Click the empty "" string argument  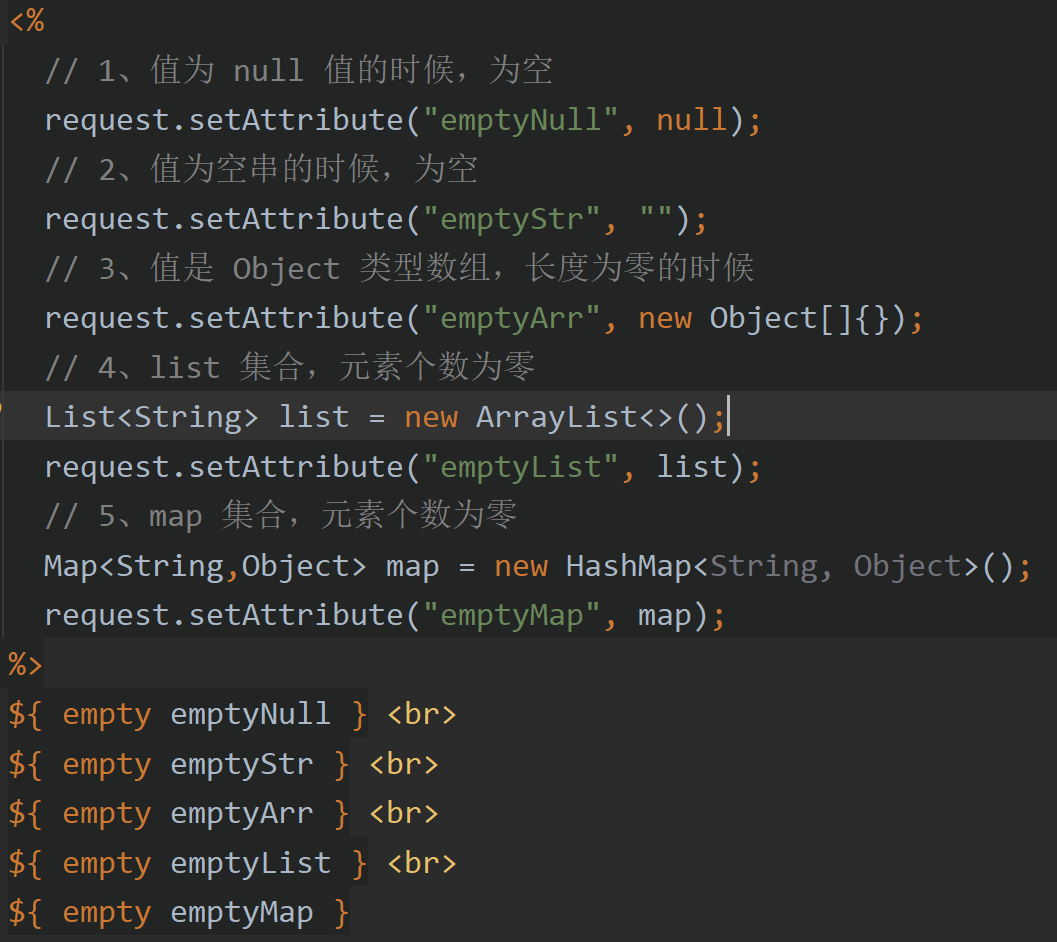[x=655, y=214]
